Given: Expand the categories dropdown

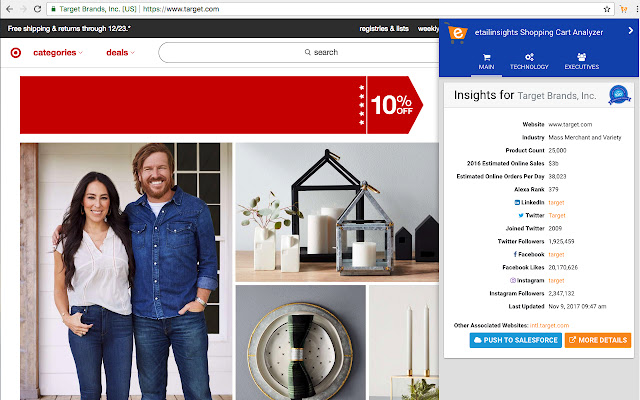Looking at the screenshot, I should [58, 53].
